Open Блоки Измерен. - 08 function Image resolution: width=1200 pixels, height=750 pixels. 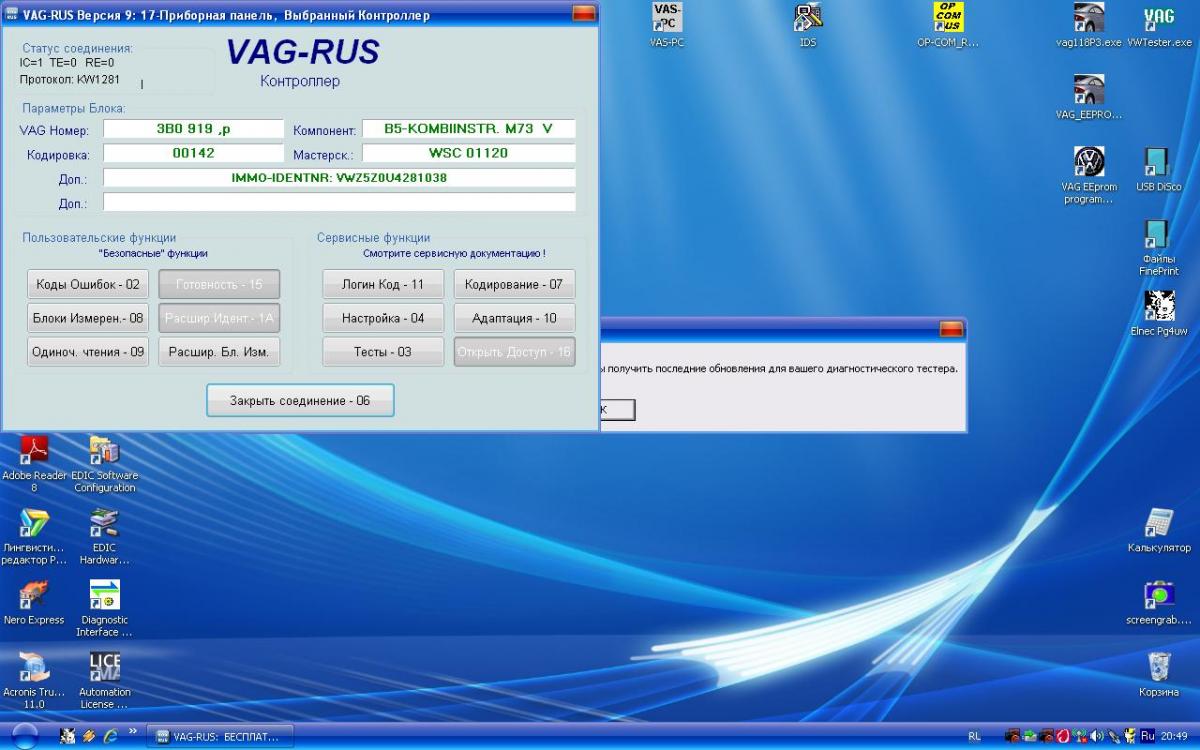pos(88,318)
